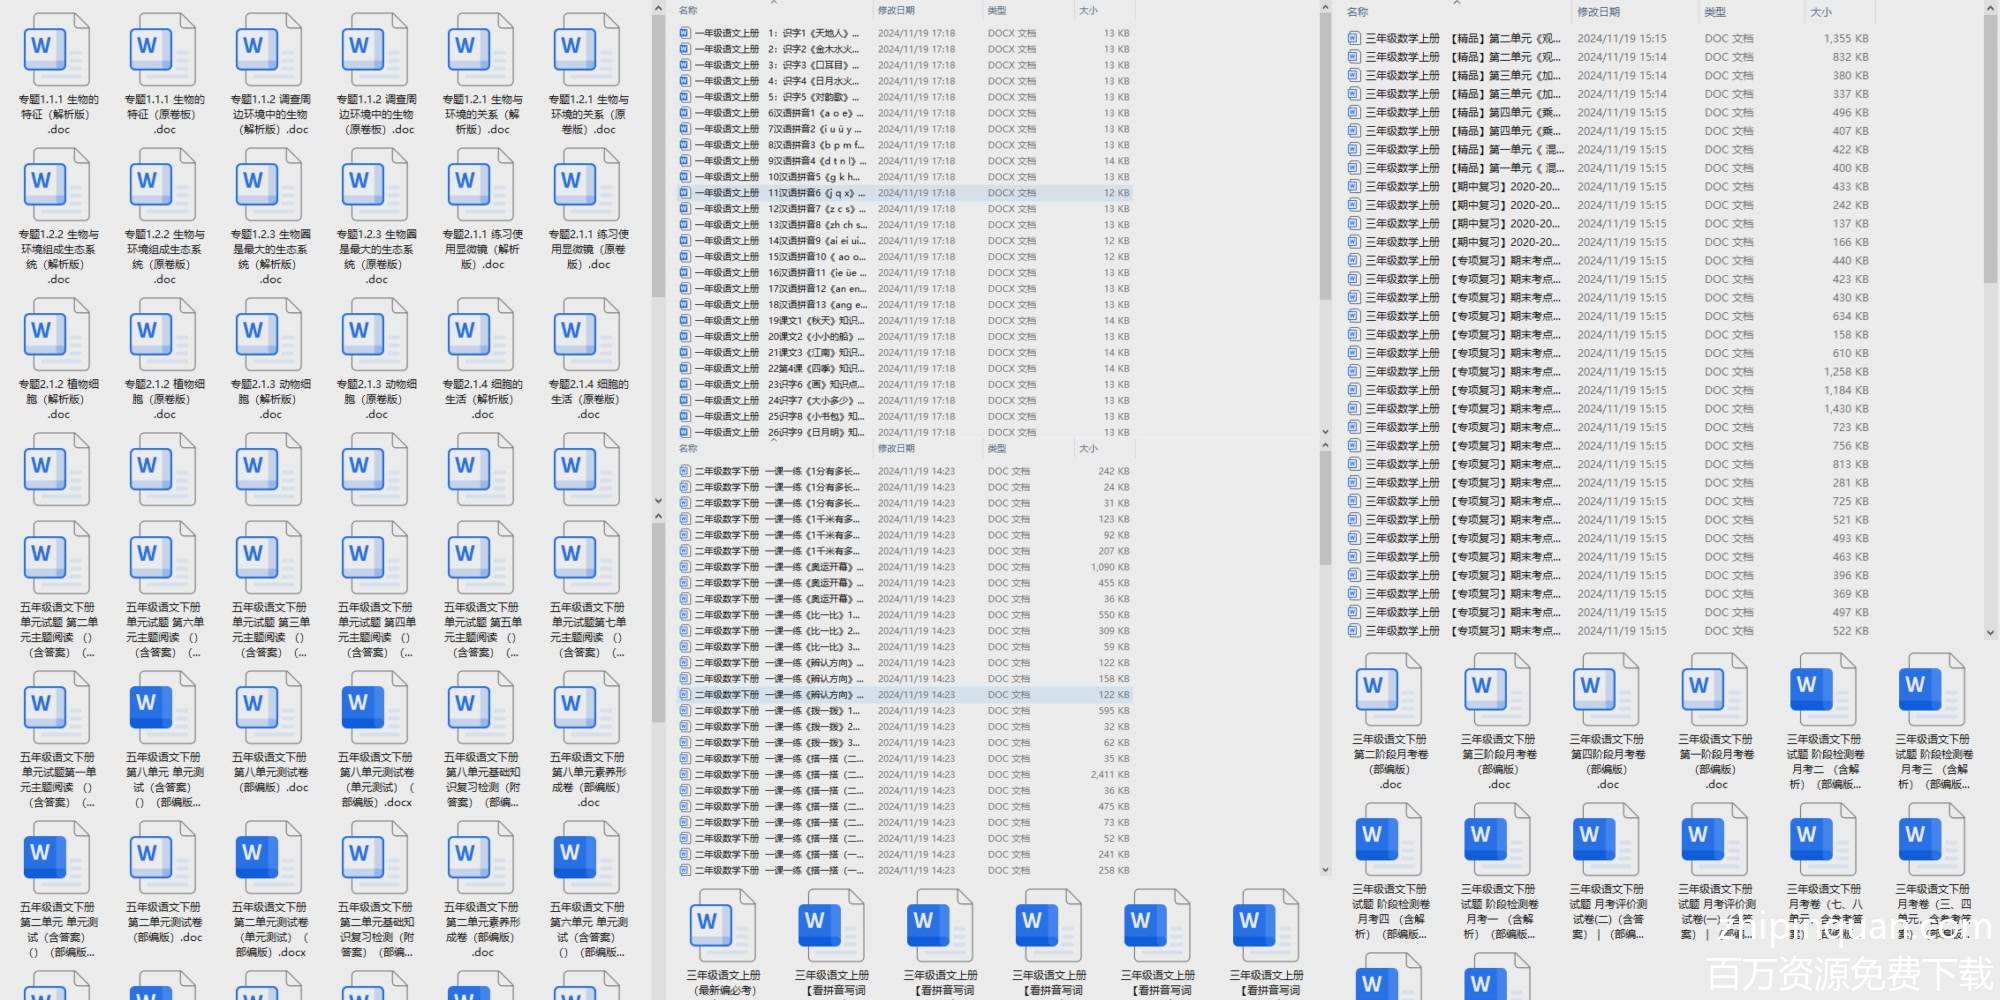This screenshot has height=1000, width=2000.
Task: Open 三年级语文下册 第二阶段月考卷 document icon
Action: [1389, 692]
